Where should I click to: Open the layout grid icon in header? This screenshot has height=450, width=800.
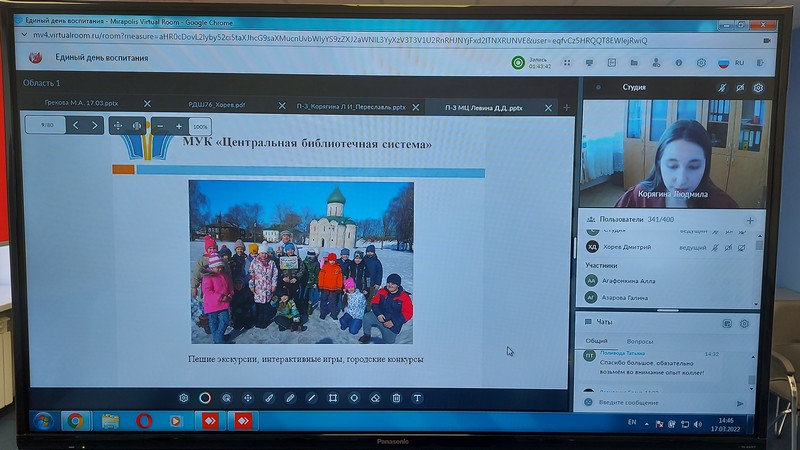[567, 63]
